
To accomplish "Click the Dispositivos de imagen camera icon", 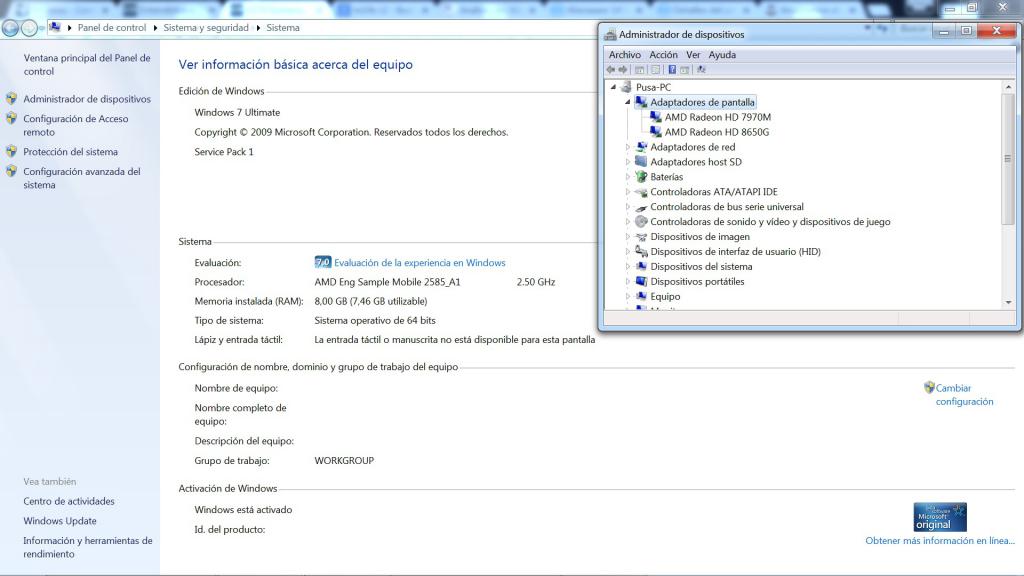I will pyautogui.click(x=641, y=237).
